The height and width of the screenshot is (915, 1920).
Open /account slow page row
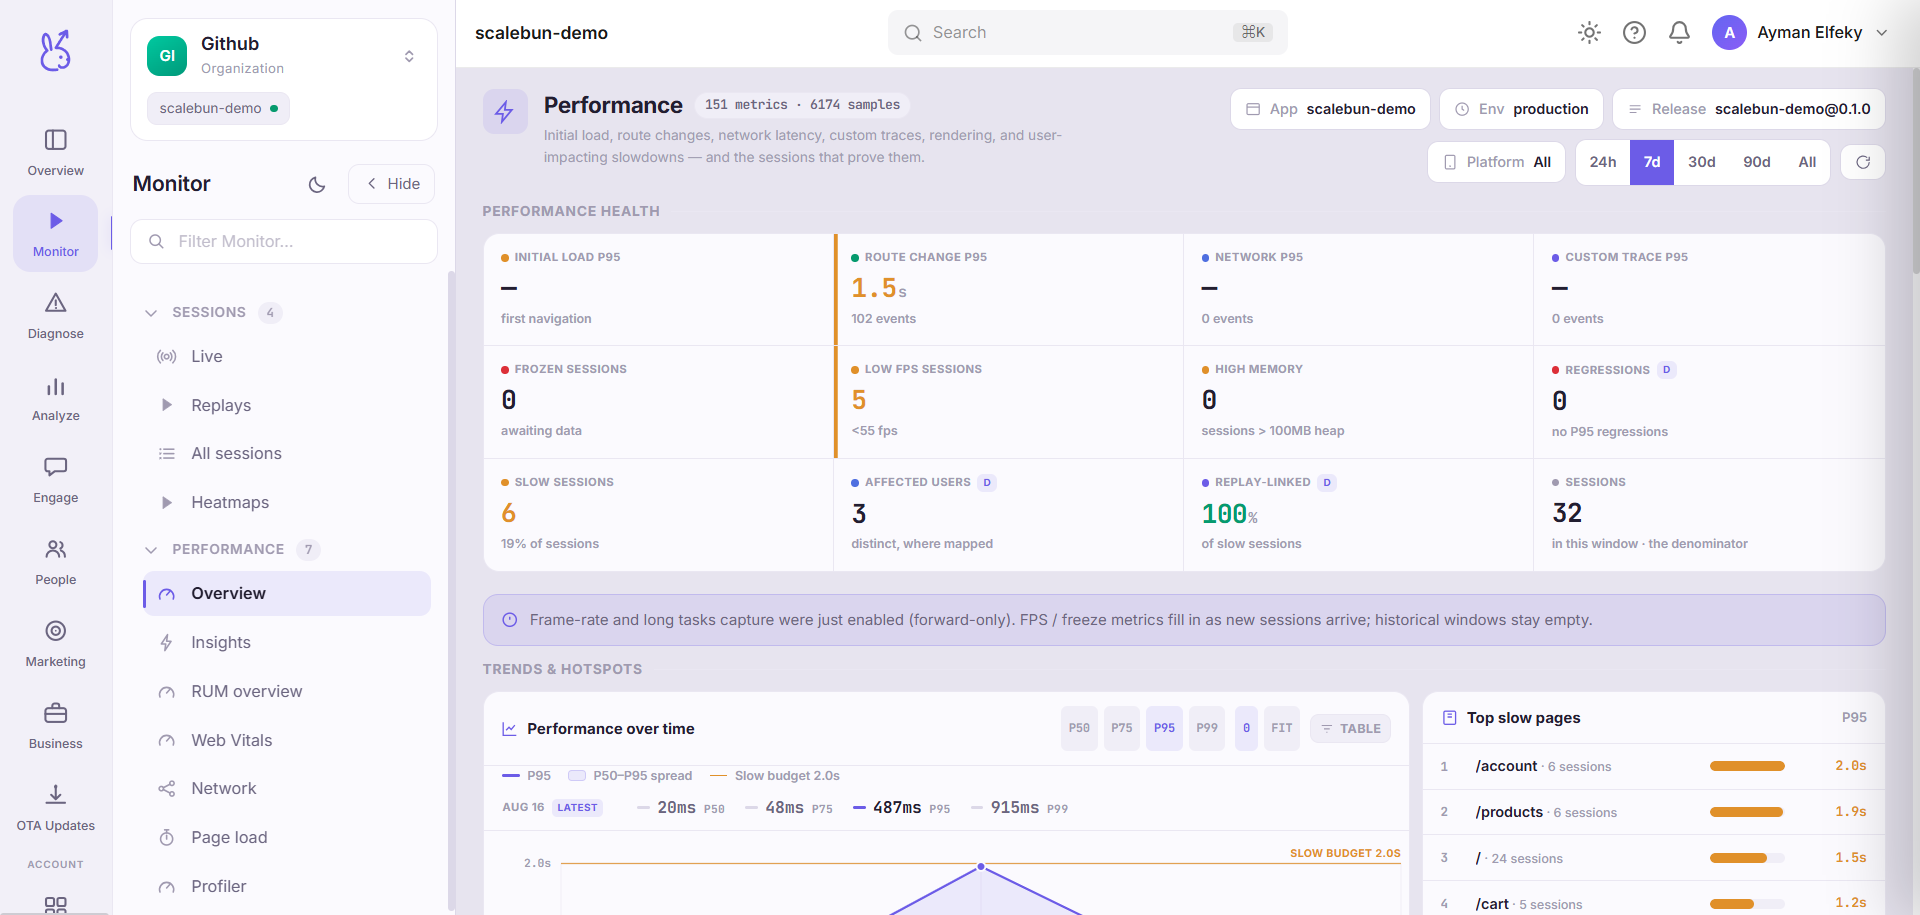coord(1654,766)
